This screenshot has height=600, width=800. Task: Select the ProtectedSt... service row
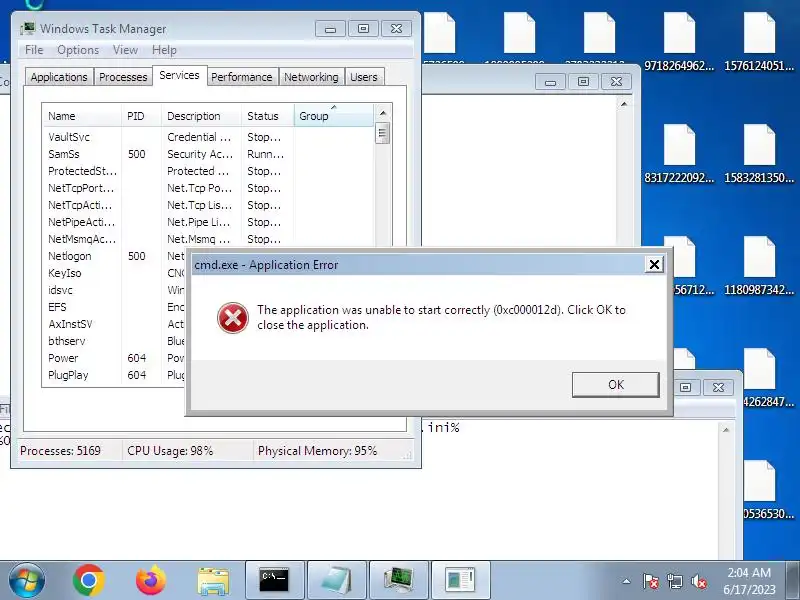pyautogui.click(x=208, y=171)
